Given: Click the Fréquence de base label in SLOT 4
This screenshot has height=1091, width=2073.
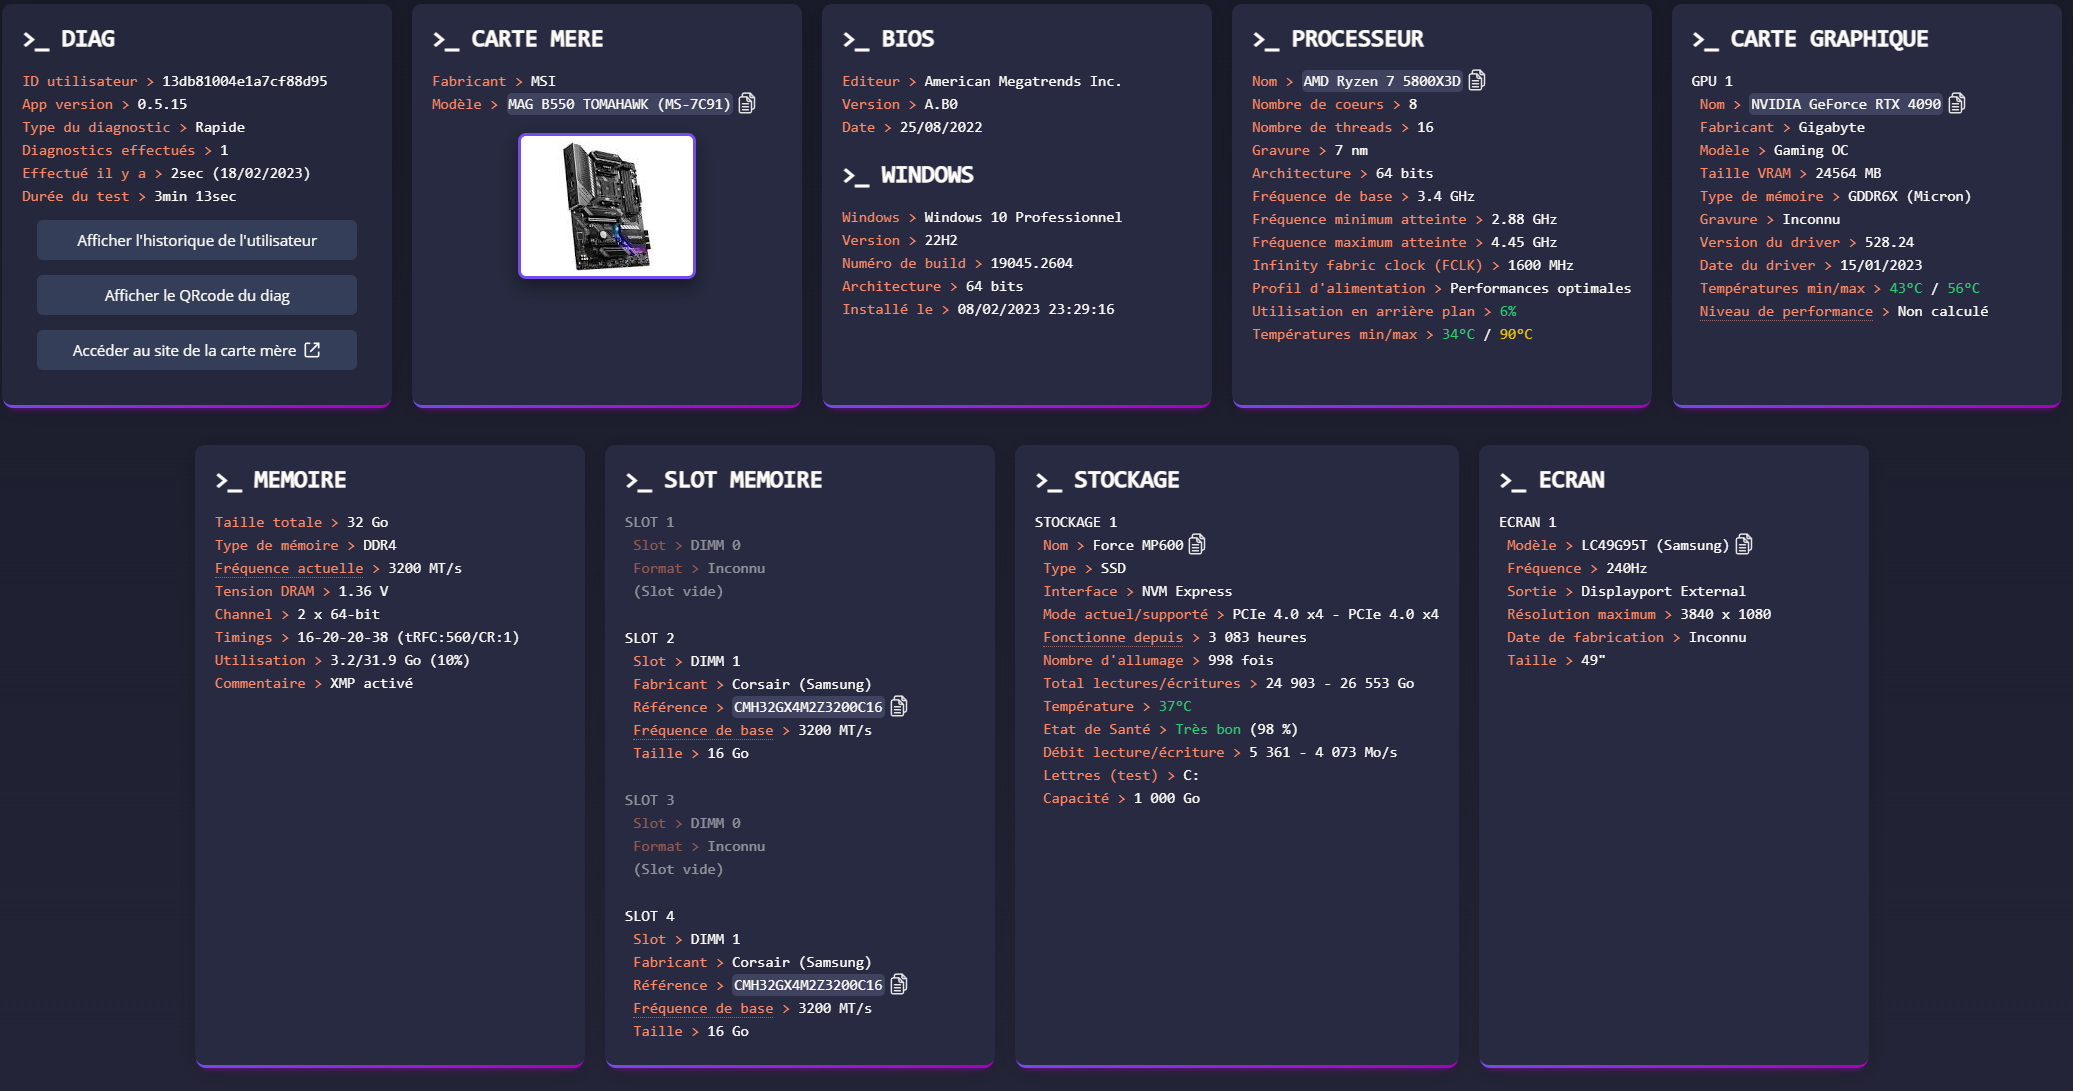Looking at the screenshot, I should [703, 1008].
